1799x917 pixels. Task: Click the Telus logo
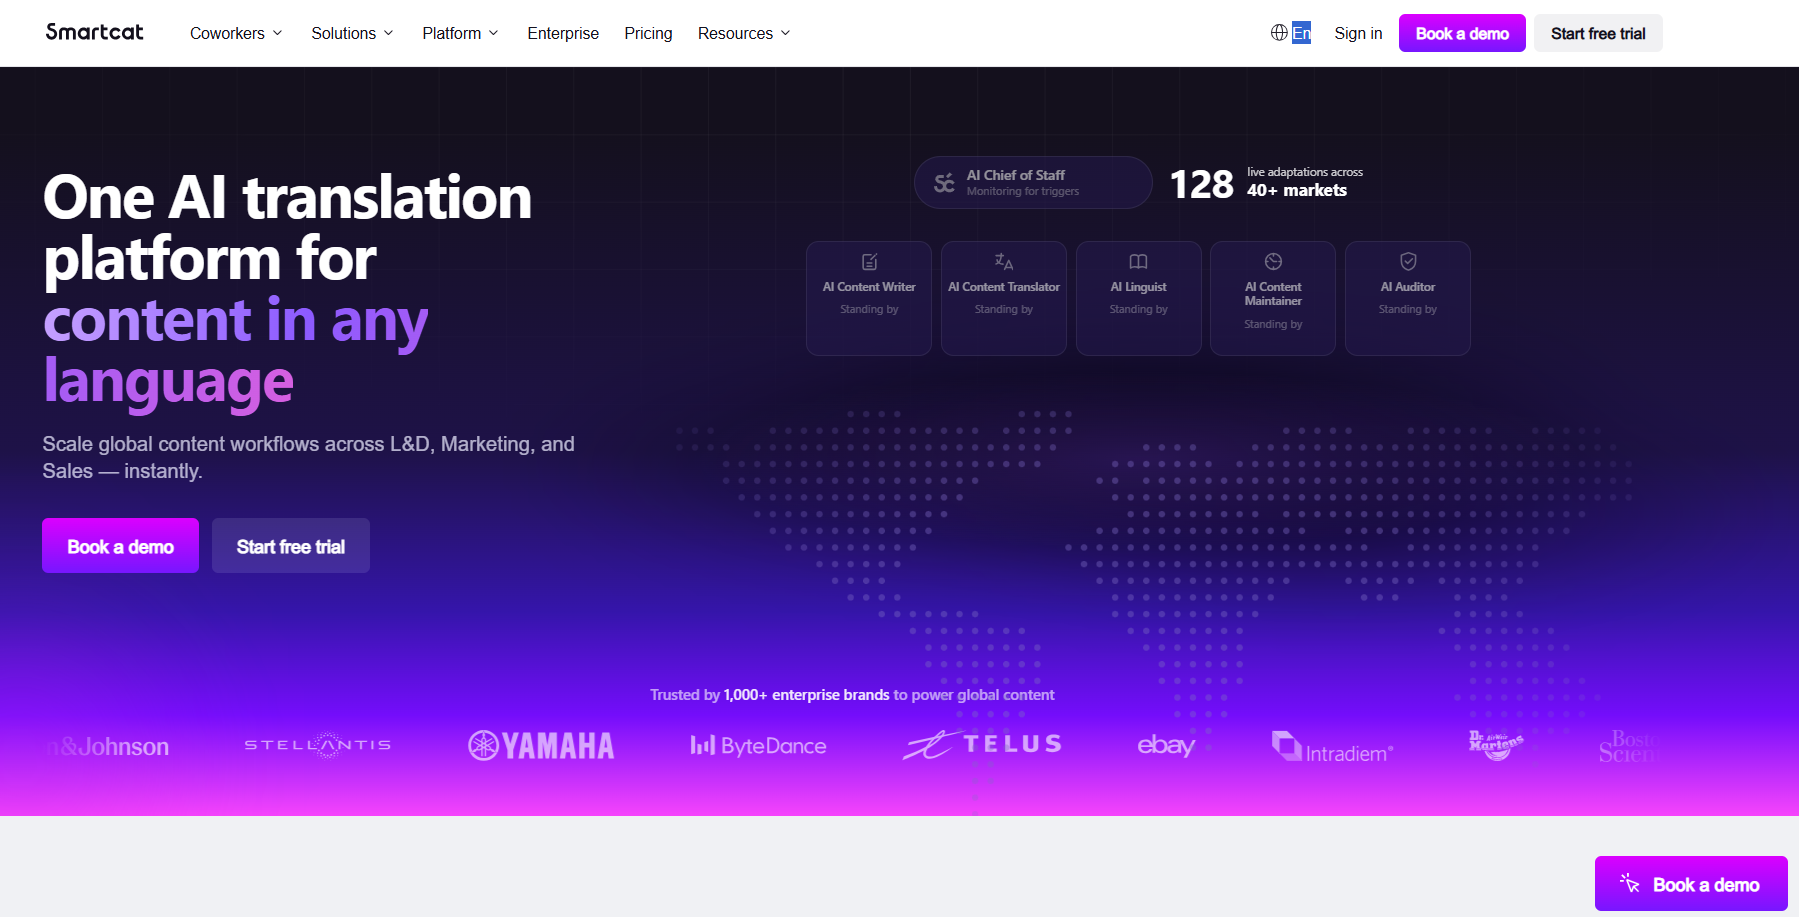coord(982,745)
